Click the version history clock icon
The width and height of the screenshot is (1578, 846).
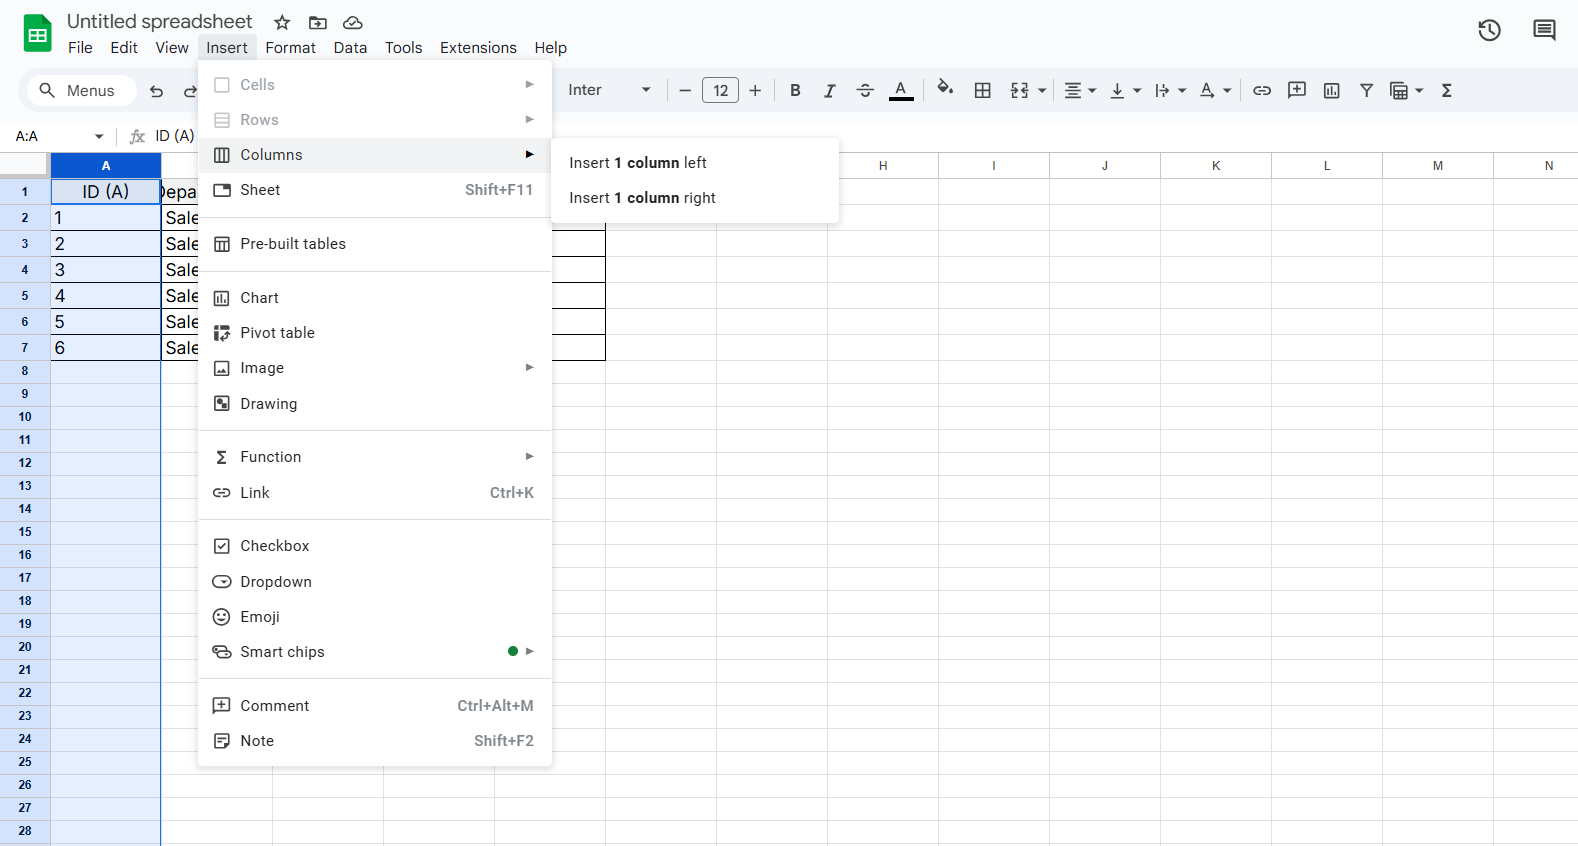click(x=1489, y=31)
